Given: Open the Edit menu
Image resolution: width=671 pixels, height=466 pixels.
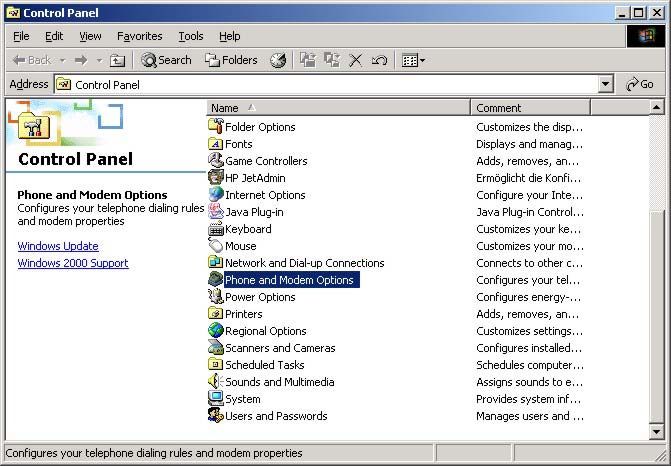Looking at the screenshot, I should [x=54, y=36].
